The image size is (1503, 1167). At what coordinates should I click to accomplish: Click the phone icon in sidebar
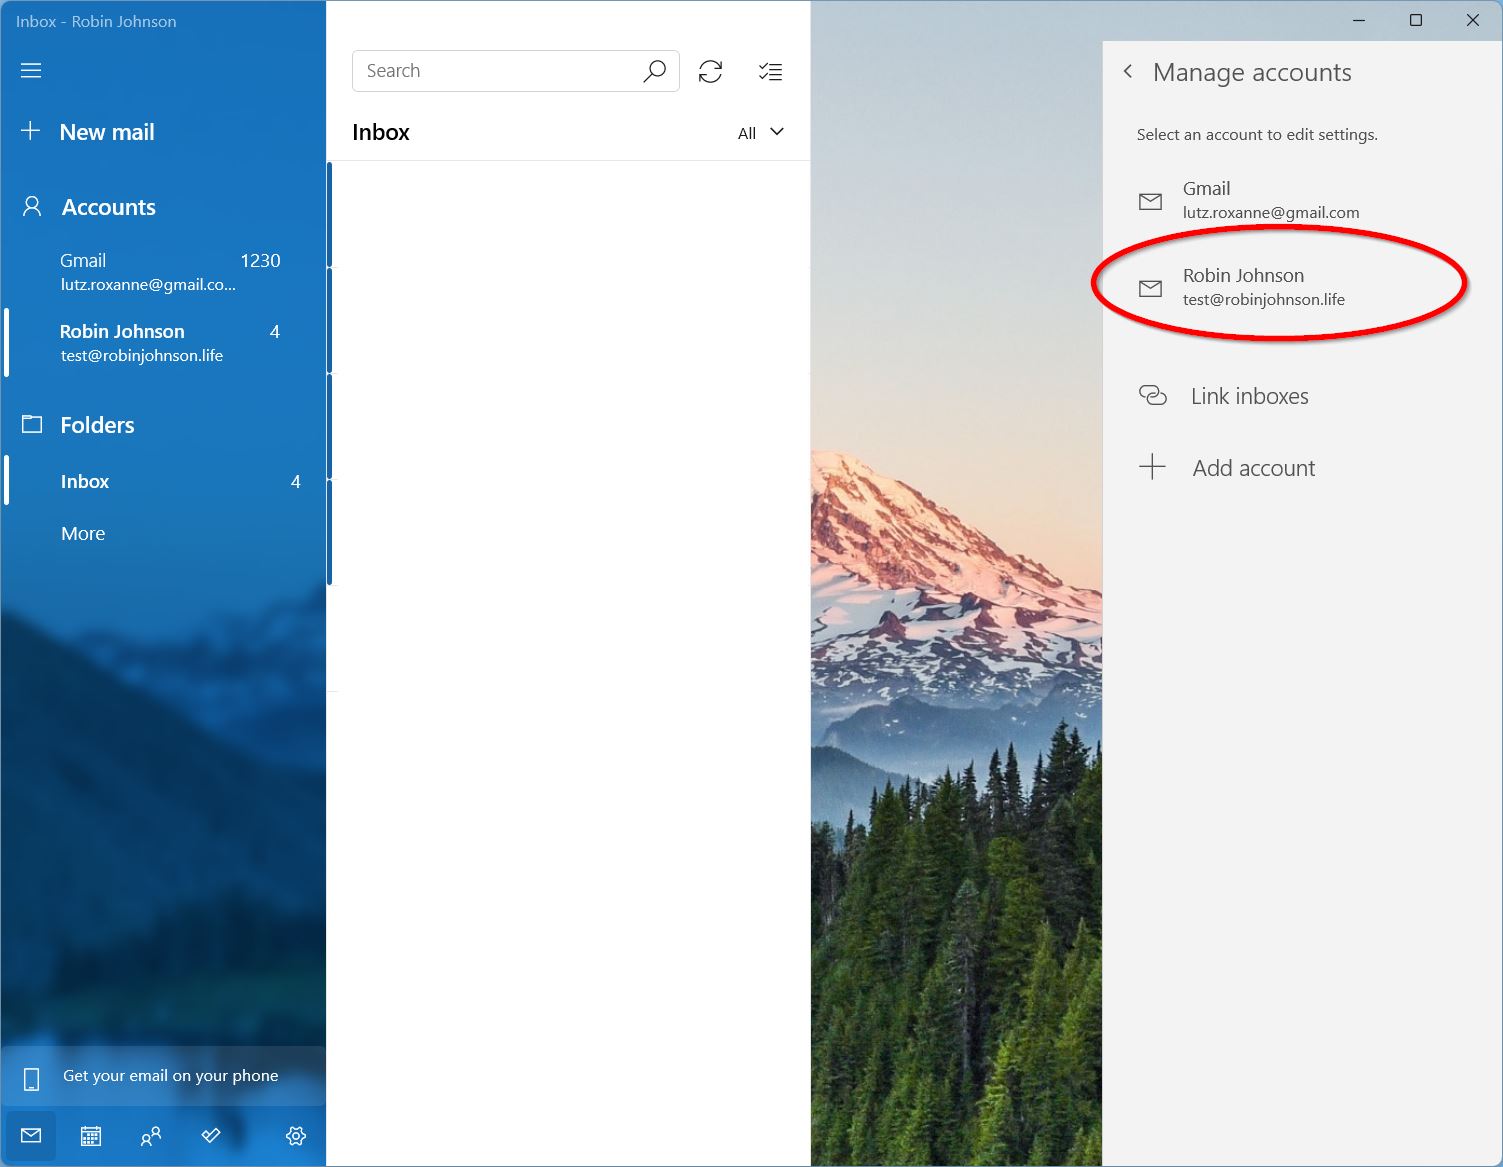click(31, 1078)
